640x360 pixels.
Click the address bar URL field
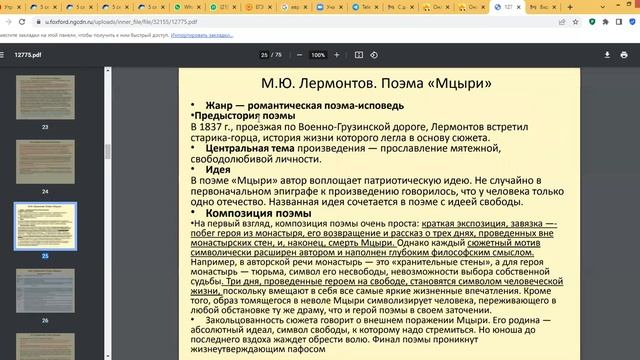click(121, 22)
